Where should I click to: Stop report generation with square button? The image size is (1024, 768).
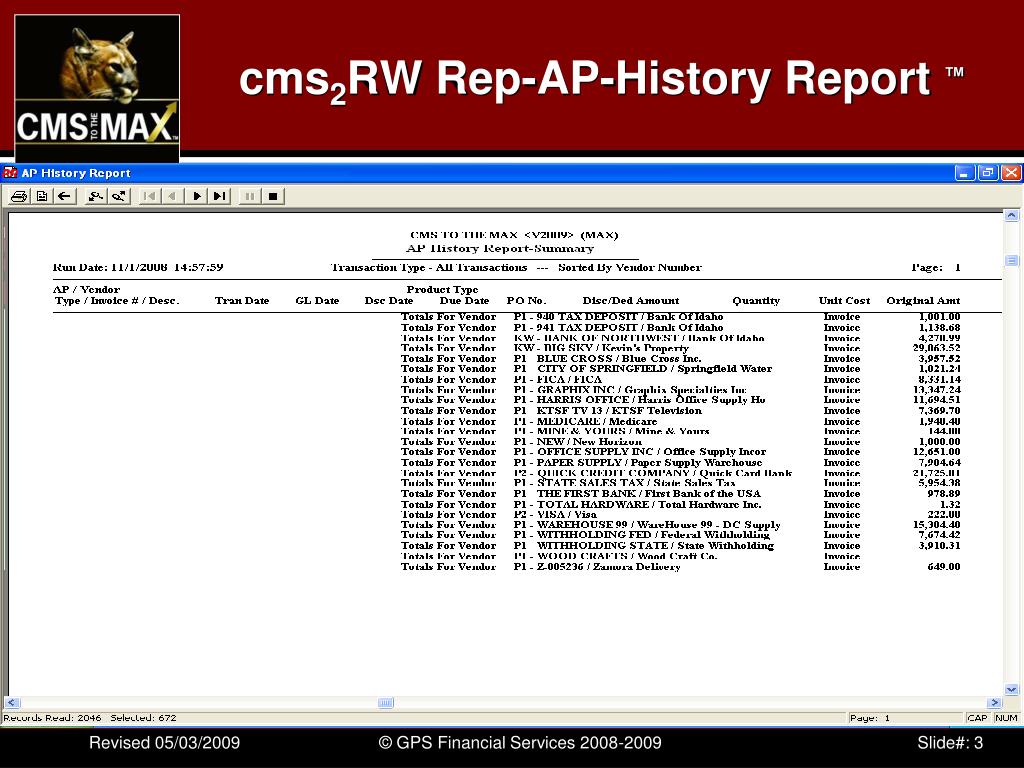(x=273, y=196)
